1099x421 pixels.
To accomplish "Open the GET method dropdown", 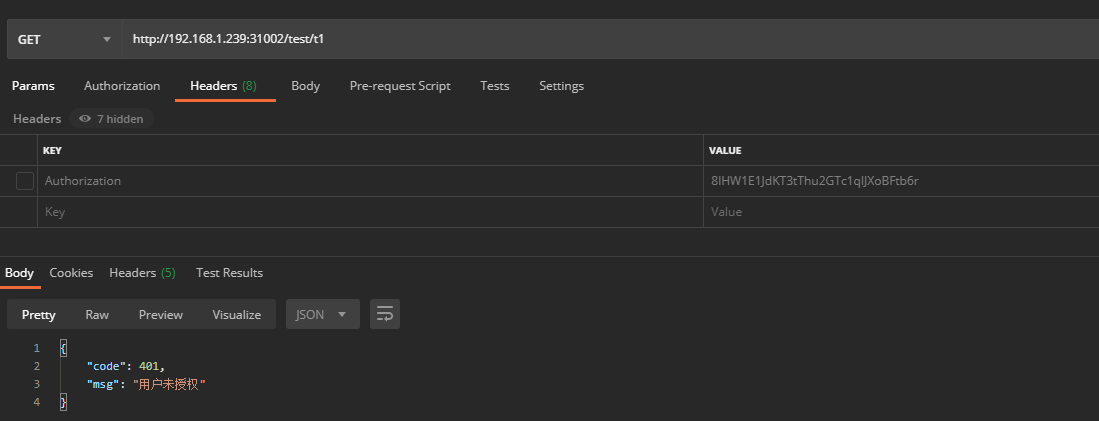I will [63, 40].
